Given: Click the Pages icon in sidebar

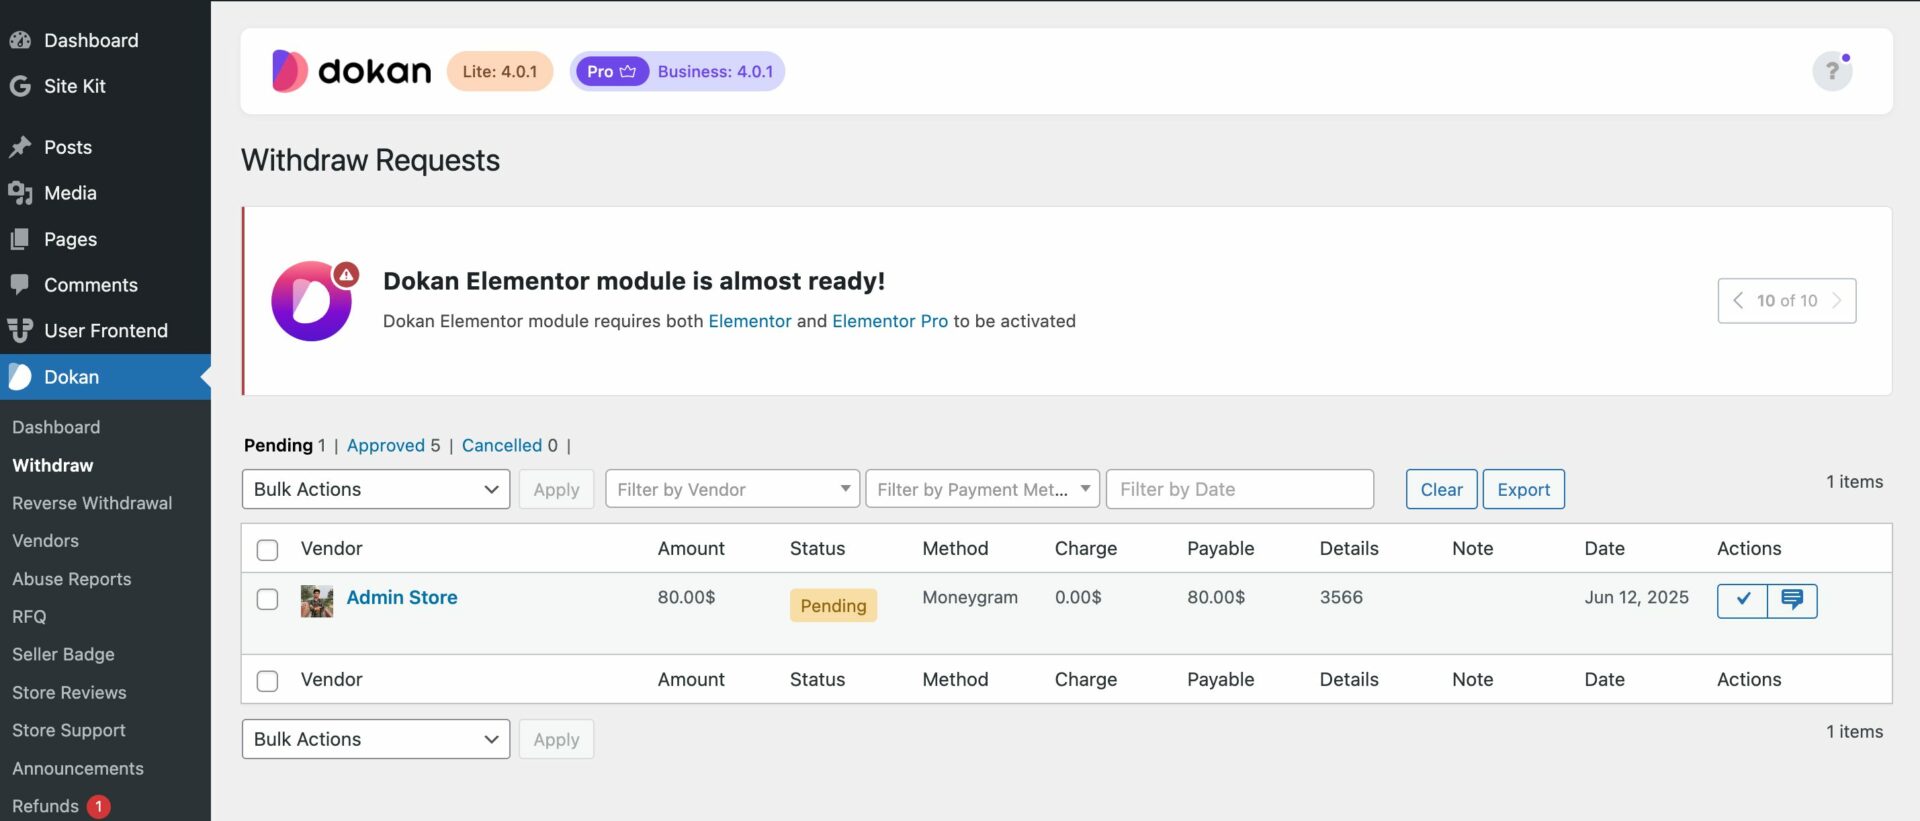Looking at the screenshot, I should click(20, 239).
